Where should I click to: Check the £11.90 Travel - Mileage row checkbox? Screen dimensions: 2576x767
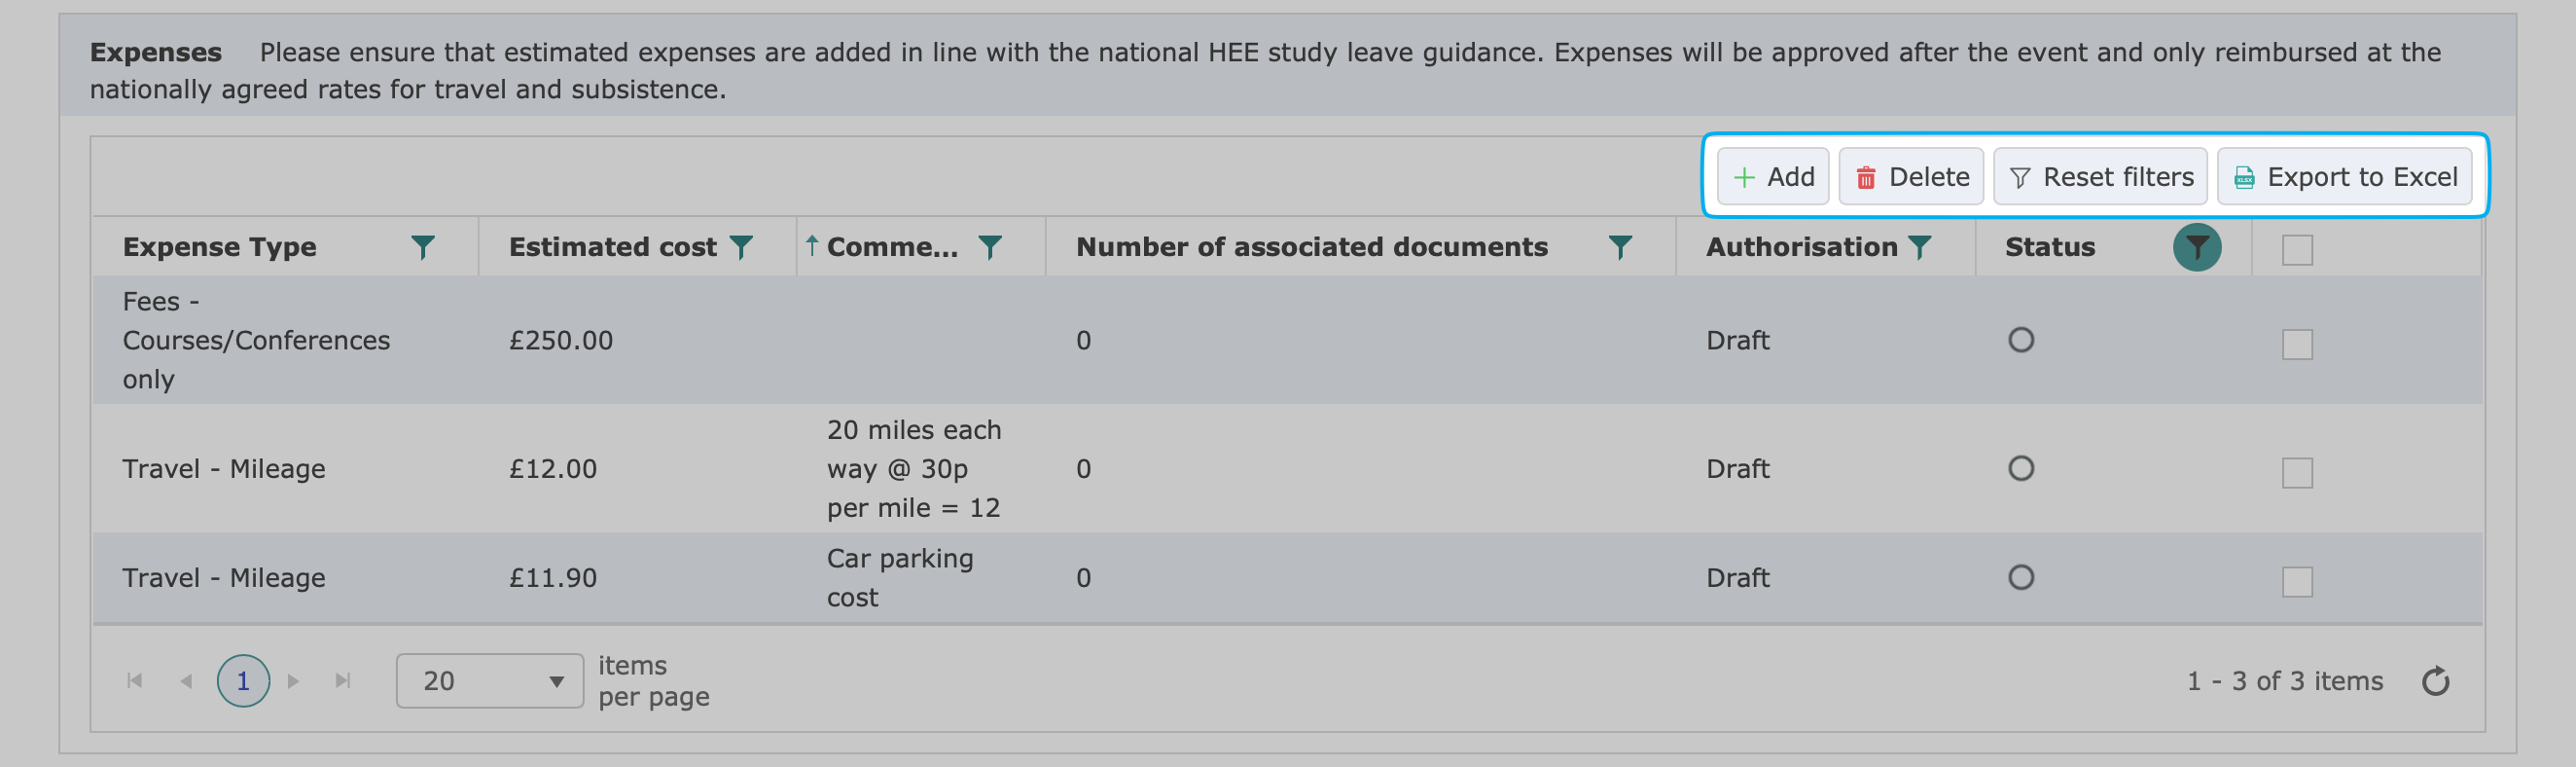pyautogui.click(x=2297, y=581)
